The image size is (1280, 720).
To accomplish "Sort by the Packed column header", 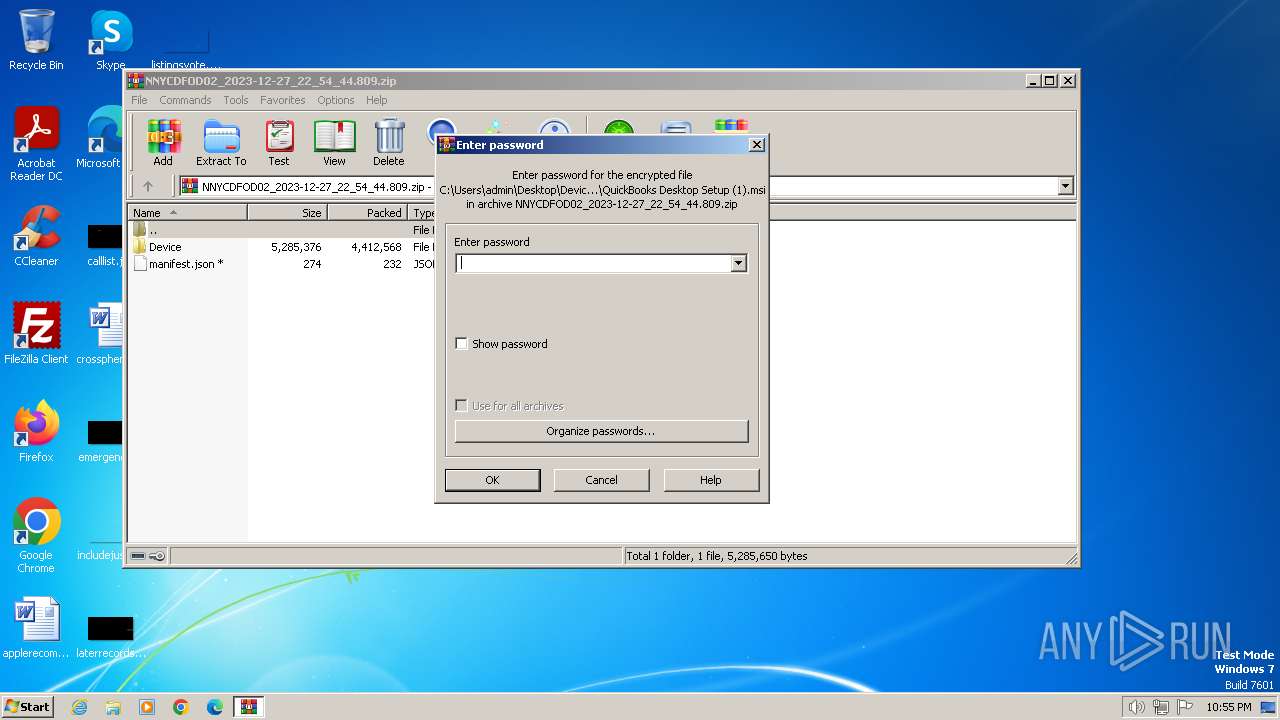I will (x=368, y=213).
